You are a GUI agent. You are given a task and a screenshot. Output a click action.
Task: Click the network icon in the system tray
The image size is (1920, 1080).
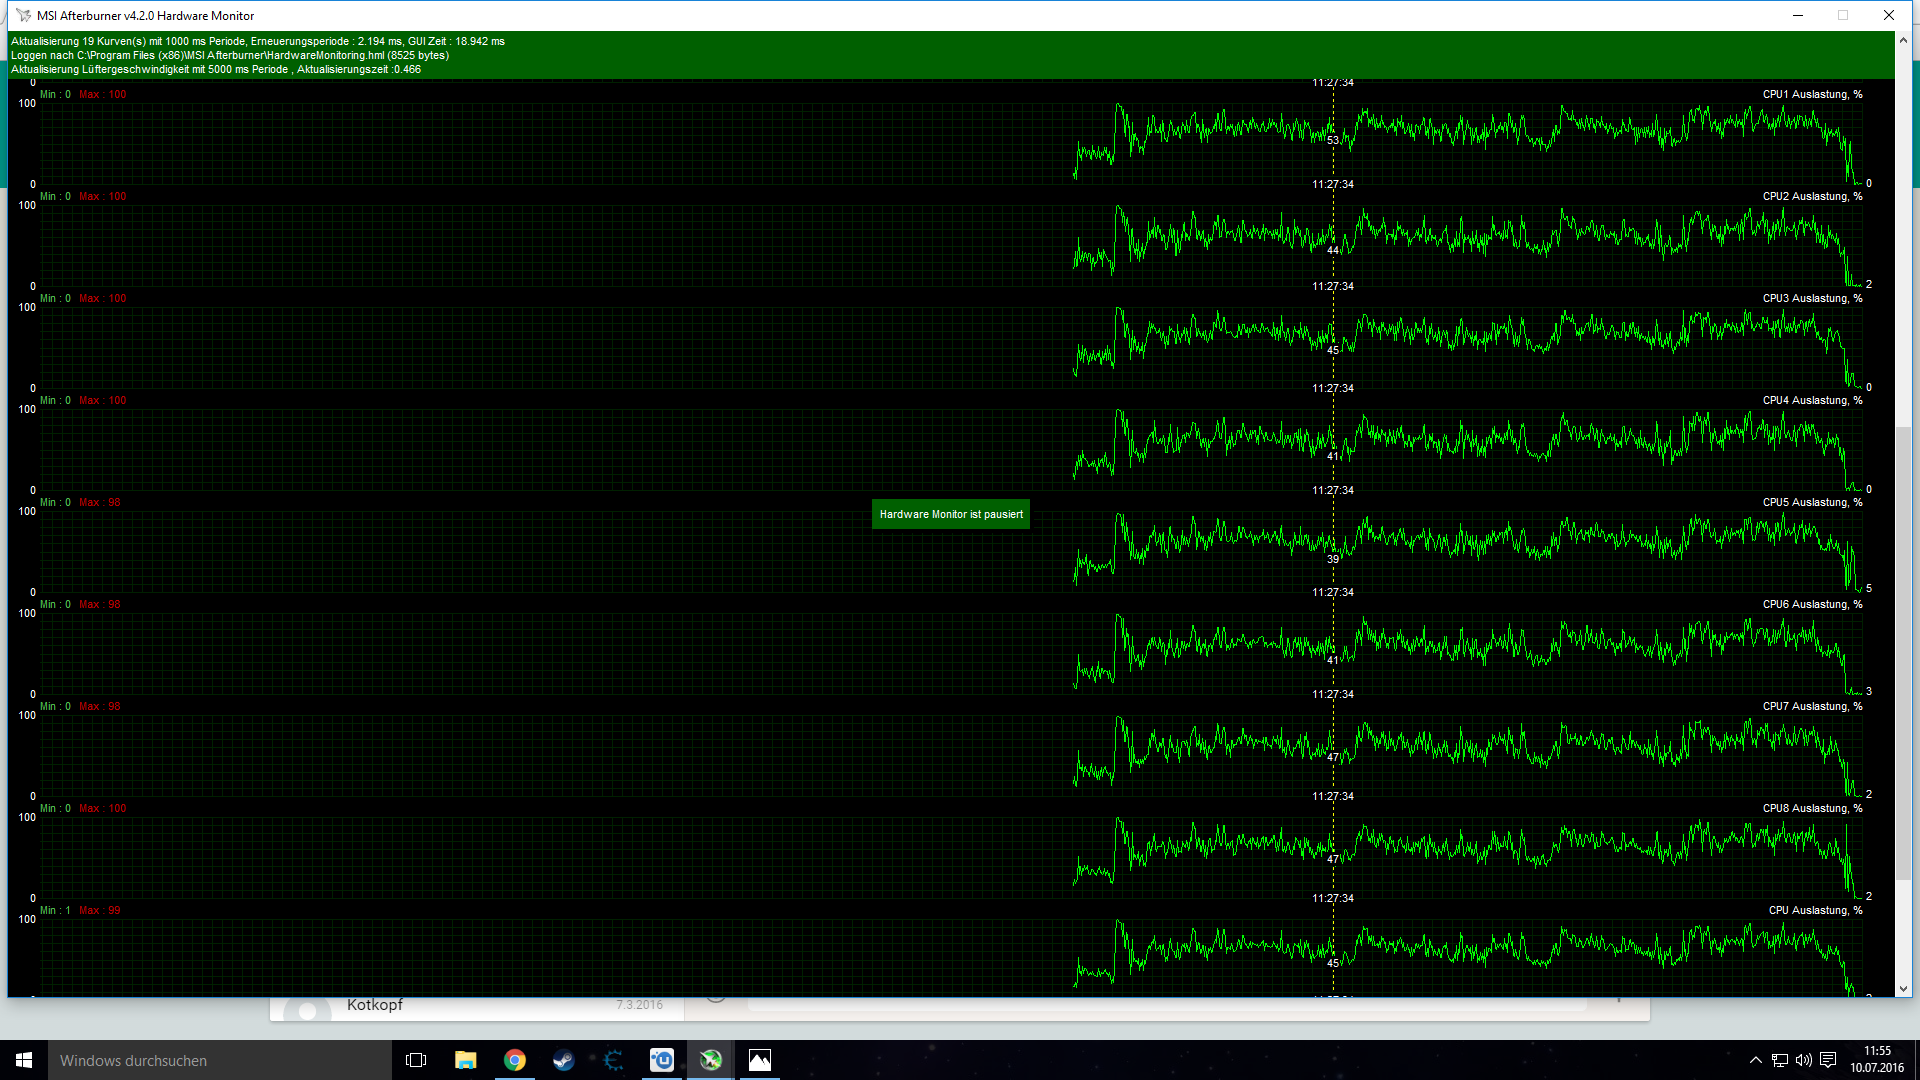click(1780, 1060)
